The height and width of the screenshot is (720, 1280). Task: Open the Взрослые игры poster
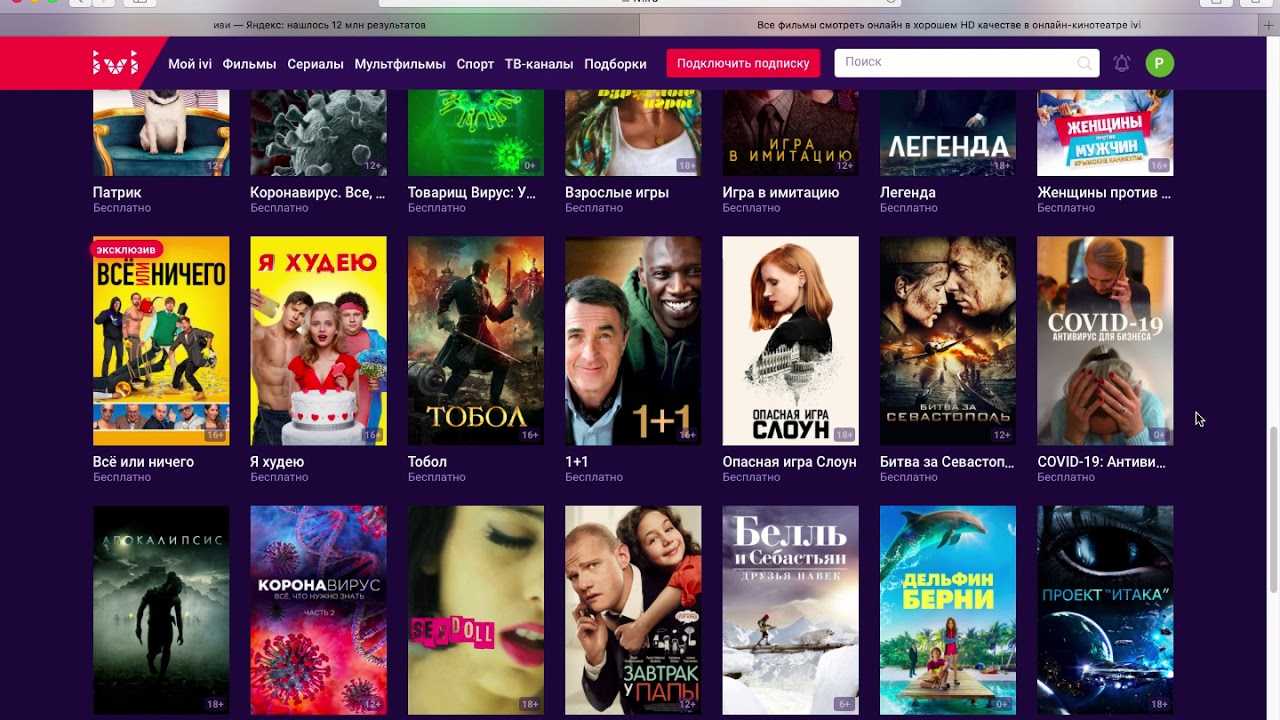click(633, 132)
